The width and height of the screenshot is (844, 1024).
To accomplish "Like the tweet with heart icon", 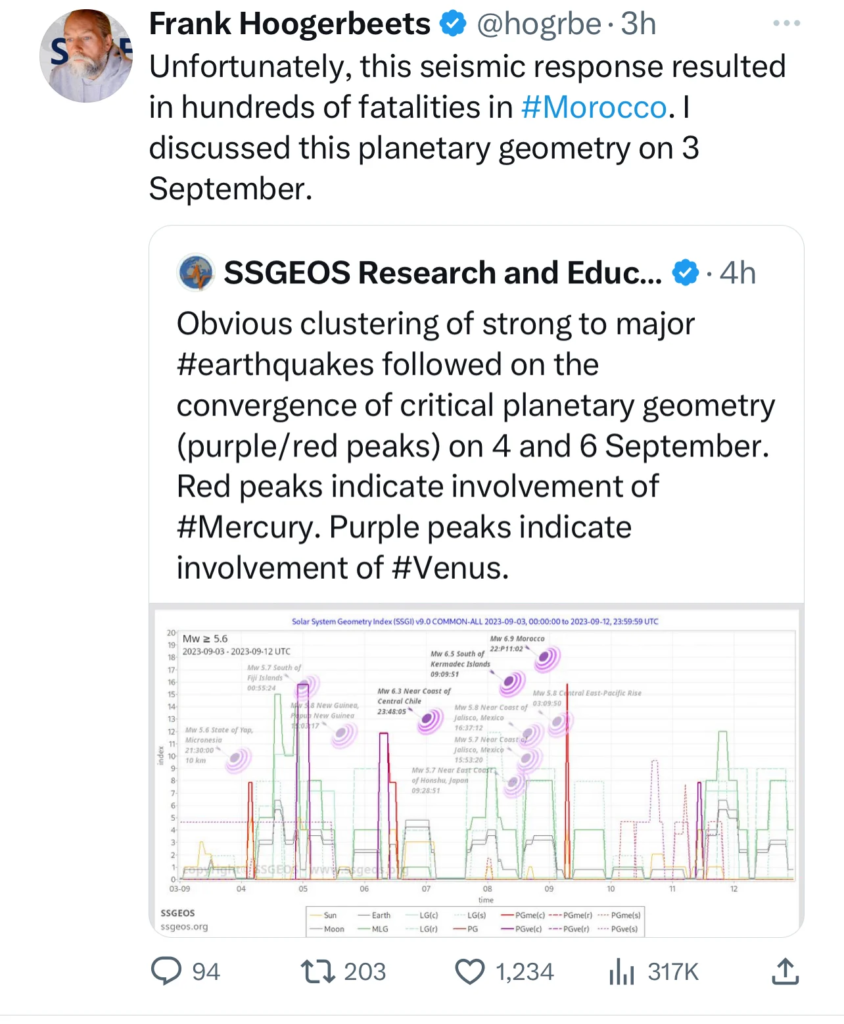I will click(x=470, y=972).
